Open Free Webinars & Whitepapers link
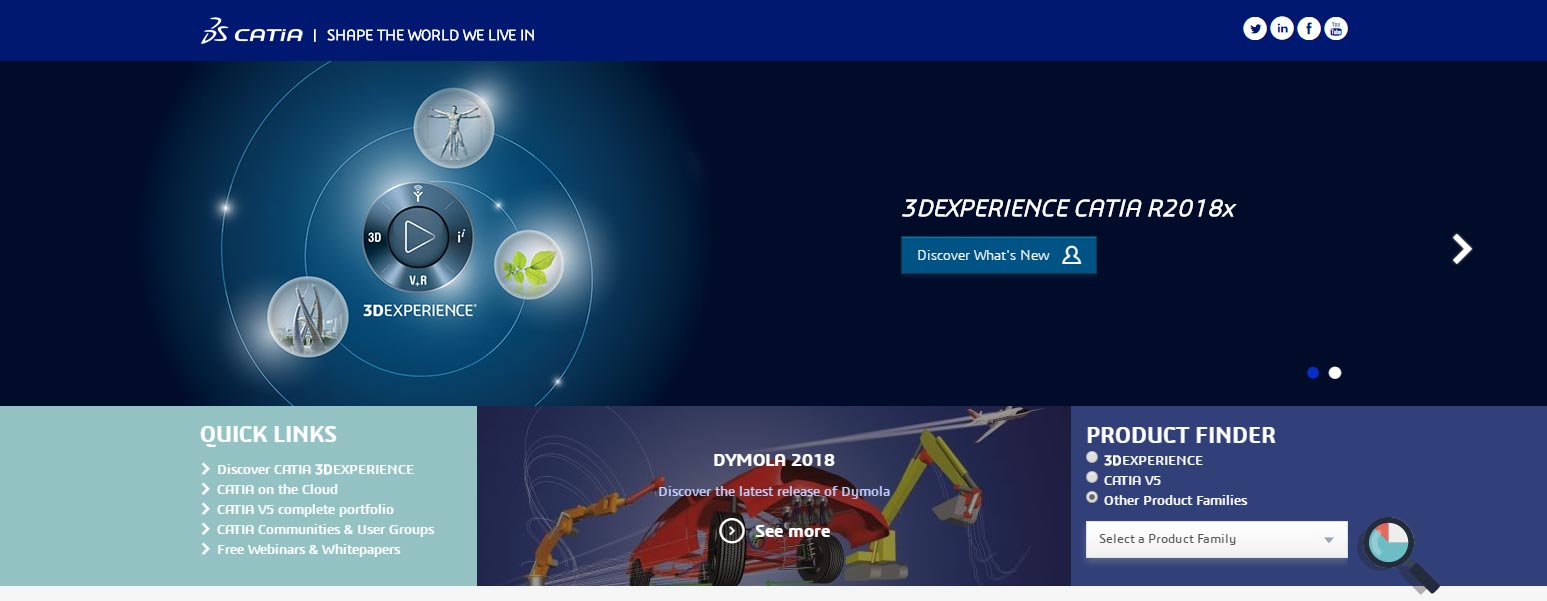 coord(308,549)
